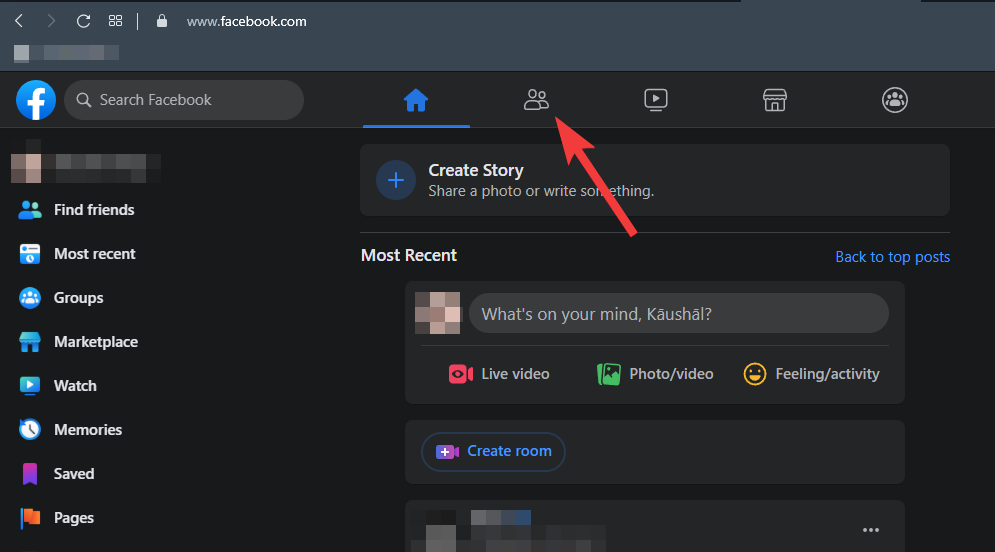The image size is (995, 552).
Task: Open the post options three-dot menu
Action: coord(871,530)
